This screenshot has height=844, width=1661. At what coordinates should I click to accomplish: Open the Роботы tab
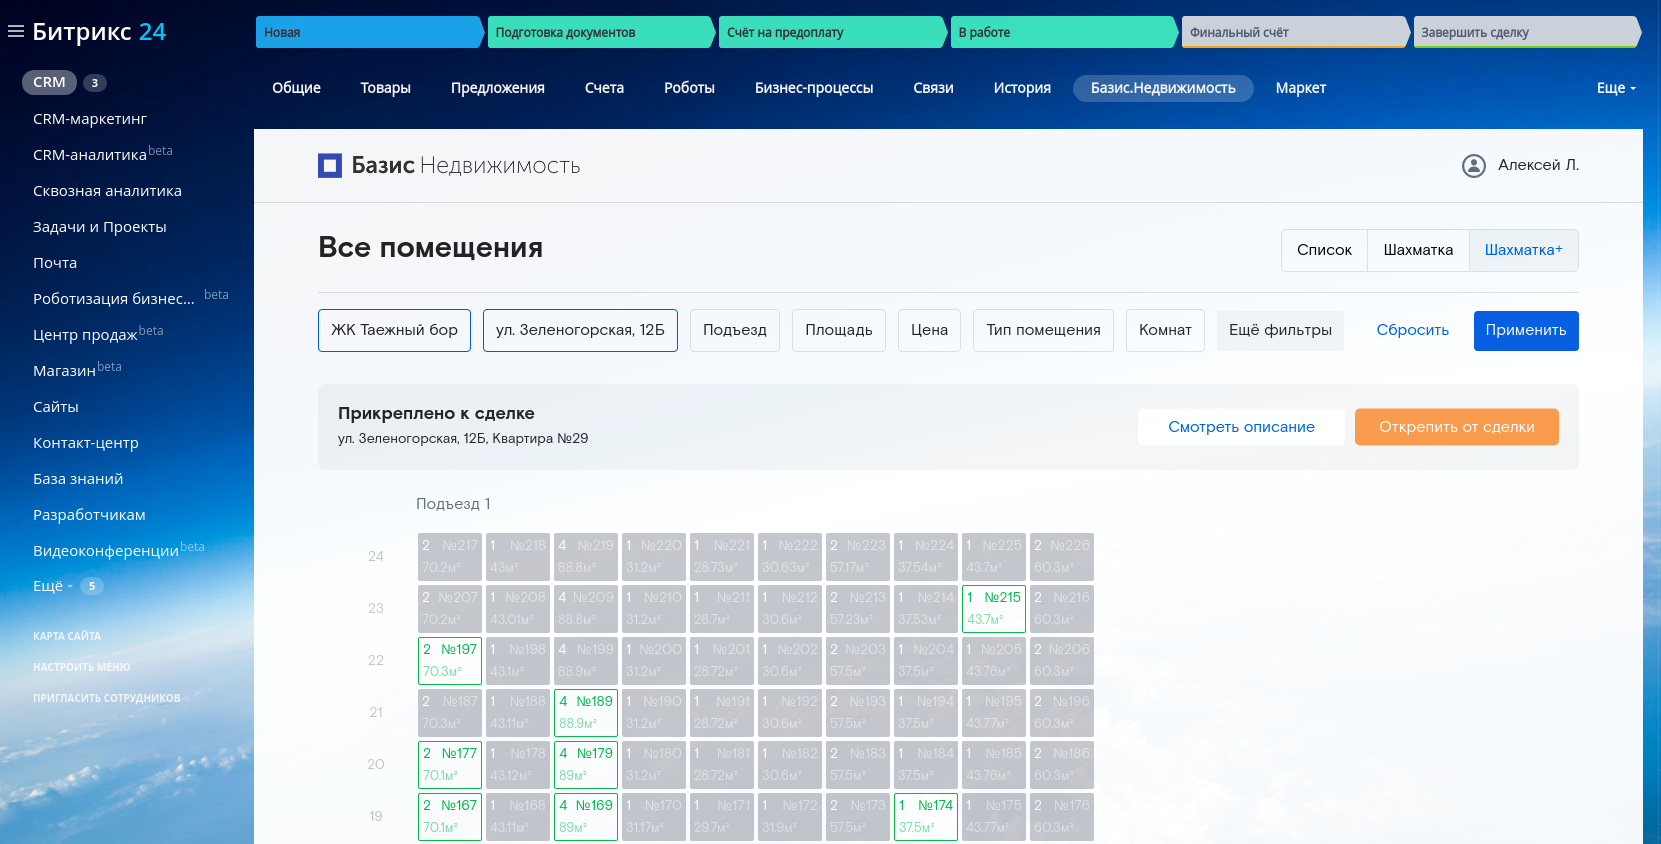(x=689, y=88)
